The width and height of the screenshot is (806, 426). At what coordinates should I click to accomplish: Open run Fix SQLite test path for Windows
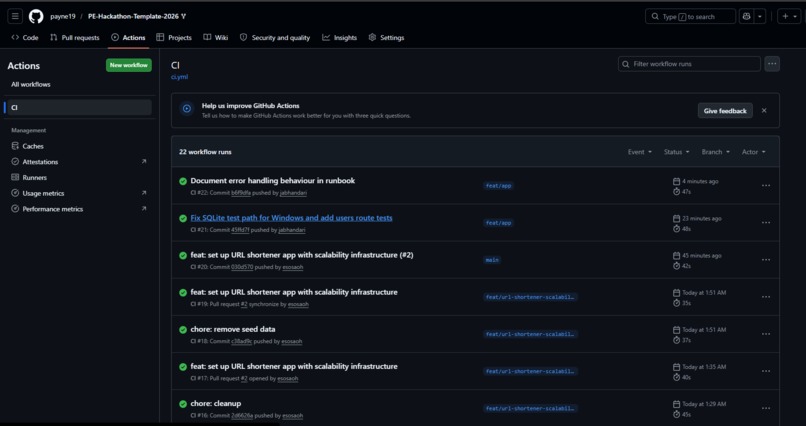point(291,218)
